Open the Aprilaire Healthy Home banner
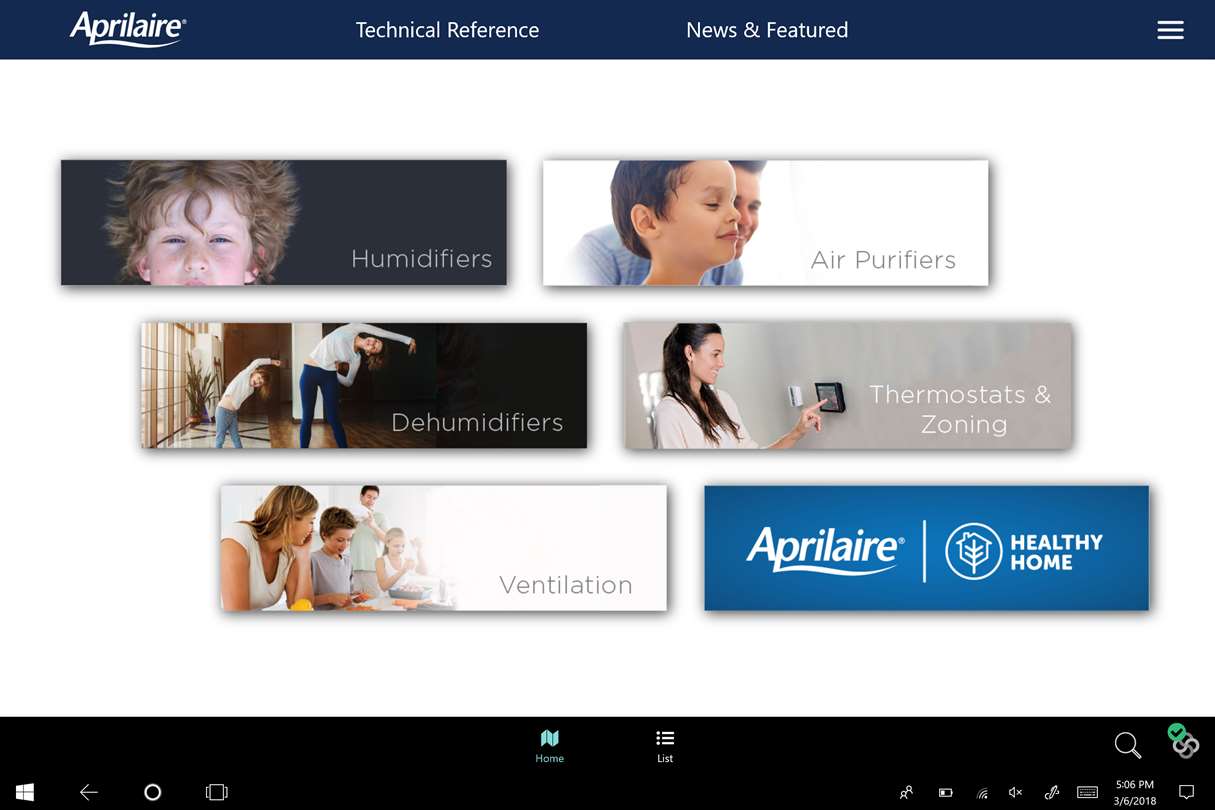The width and height of the screenshot is (1215, 810). 927,548
